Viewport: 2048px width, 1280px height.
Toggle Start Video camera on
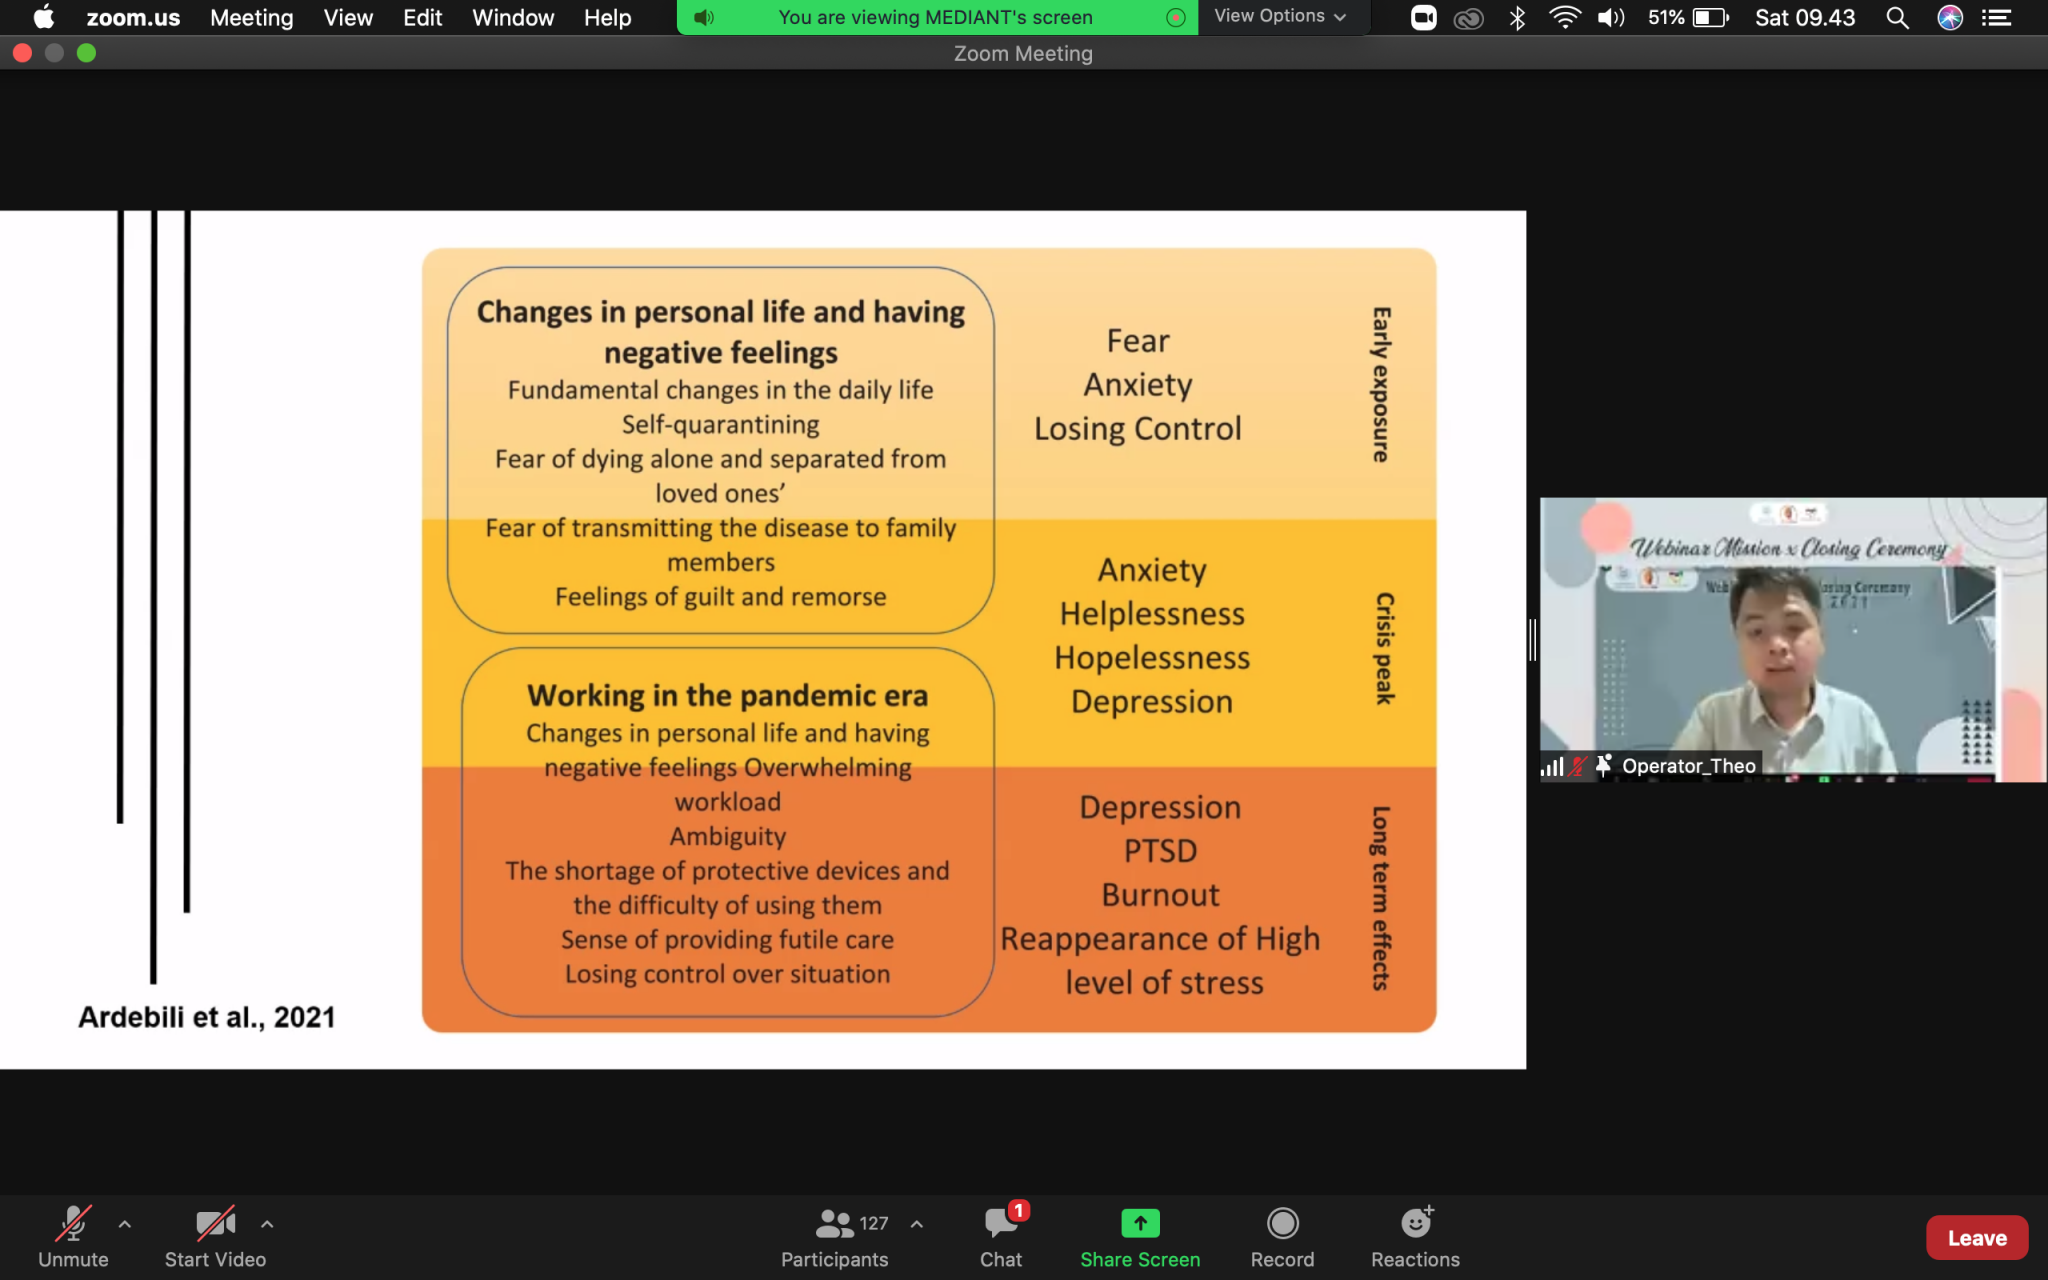(215, 1224)
